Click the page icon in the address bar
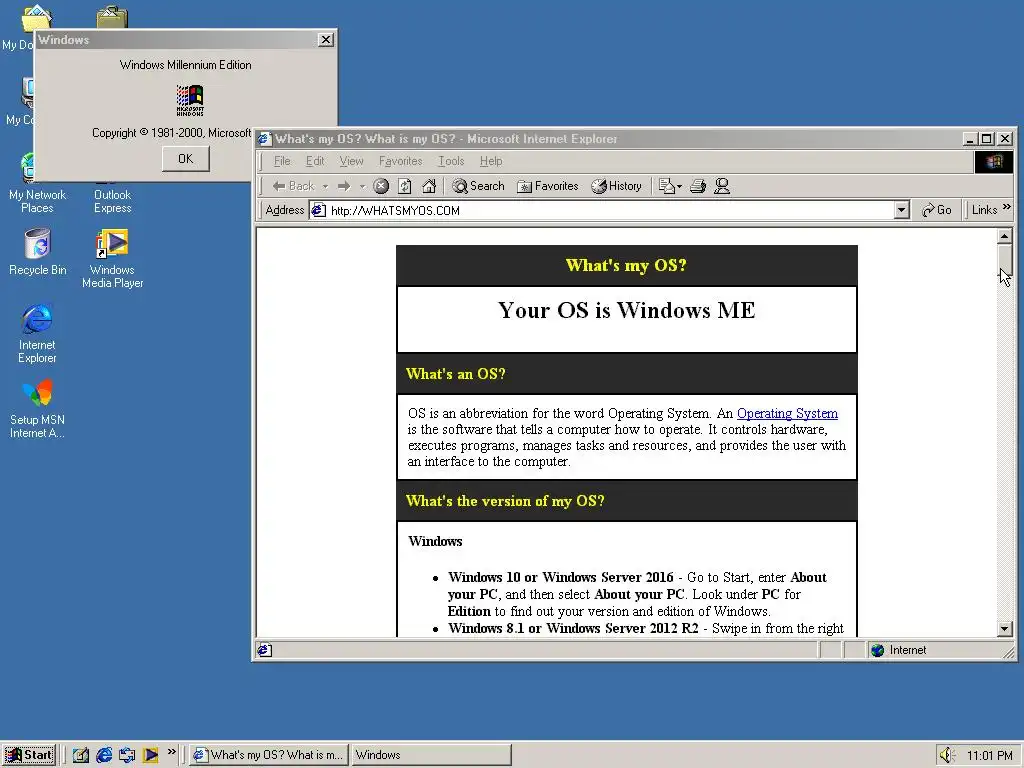 (x=318, y=210)
